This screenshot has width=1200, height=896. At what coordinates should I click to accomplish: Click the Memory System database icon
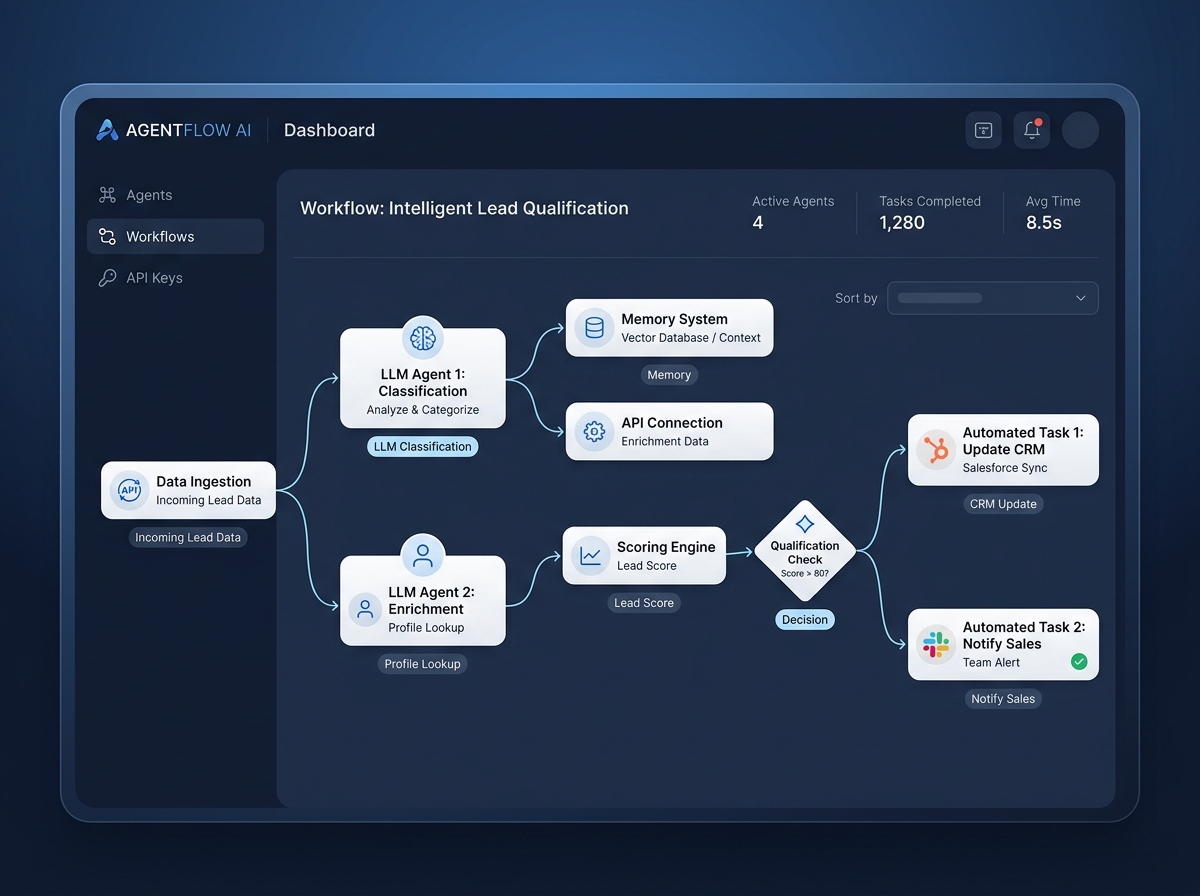[x=594, y=328]
